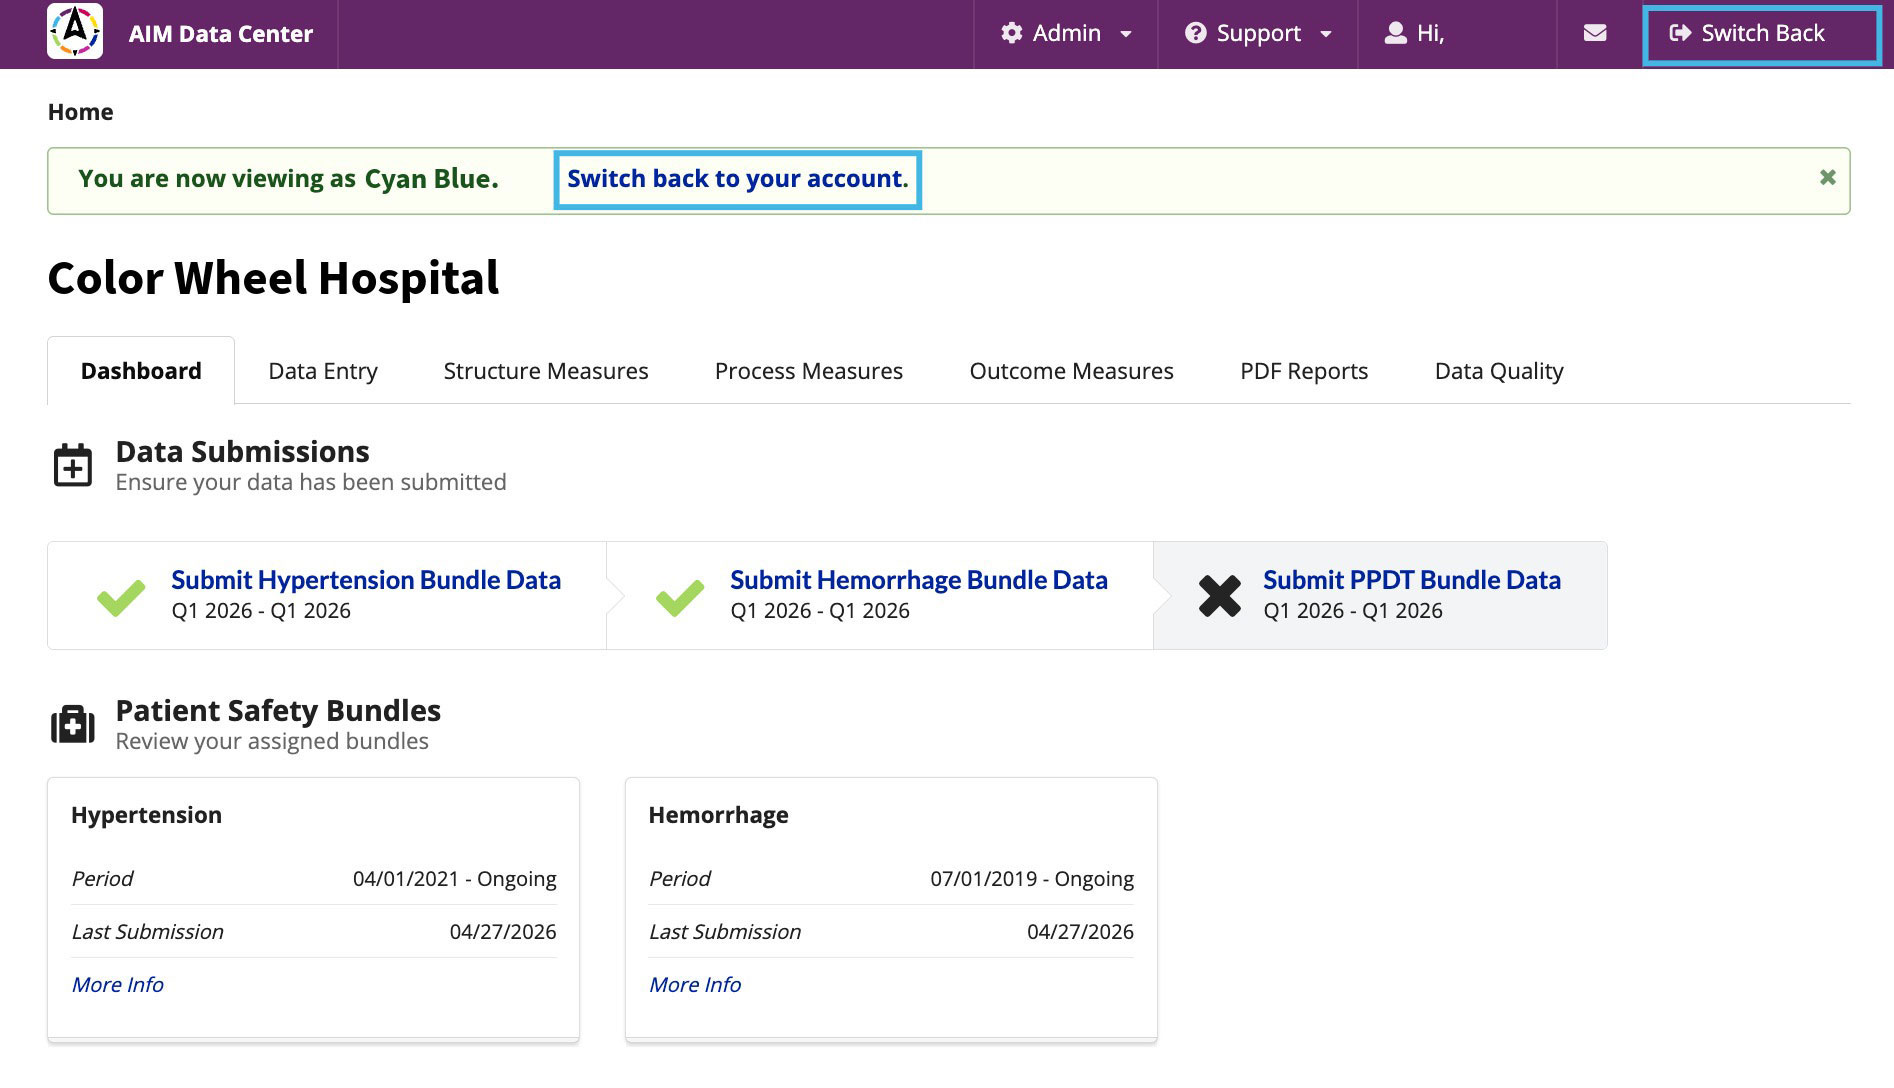The height and width of the screenshot is (1088, 1894).
Task: Click the Hypertension green checkmark icon
Action: point(121,597)
